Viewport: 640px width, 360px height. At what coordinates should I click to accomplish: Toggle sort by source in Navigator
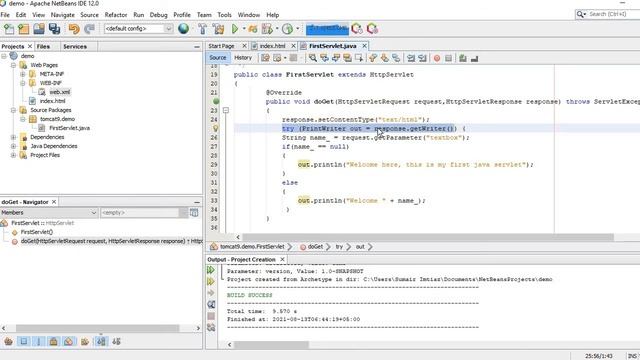[x=116, y=341]
